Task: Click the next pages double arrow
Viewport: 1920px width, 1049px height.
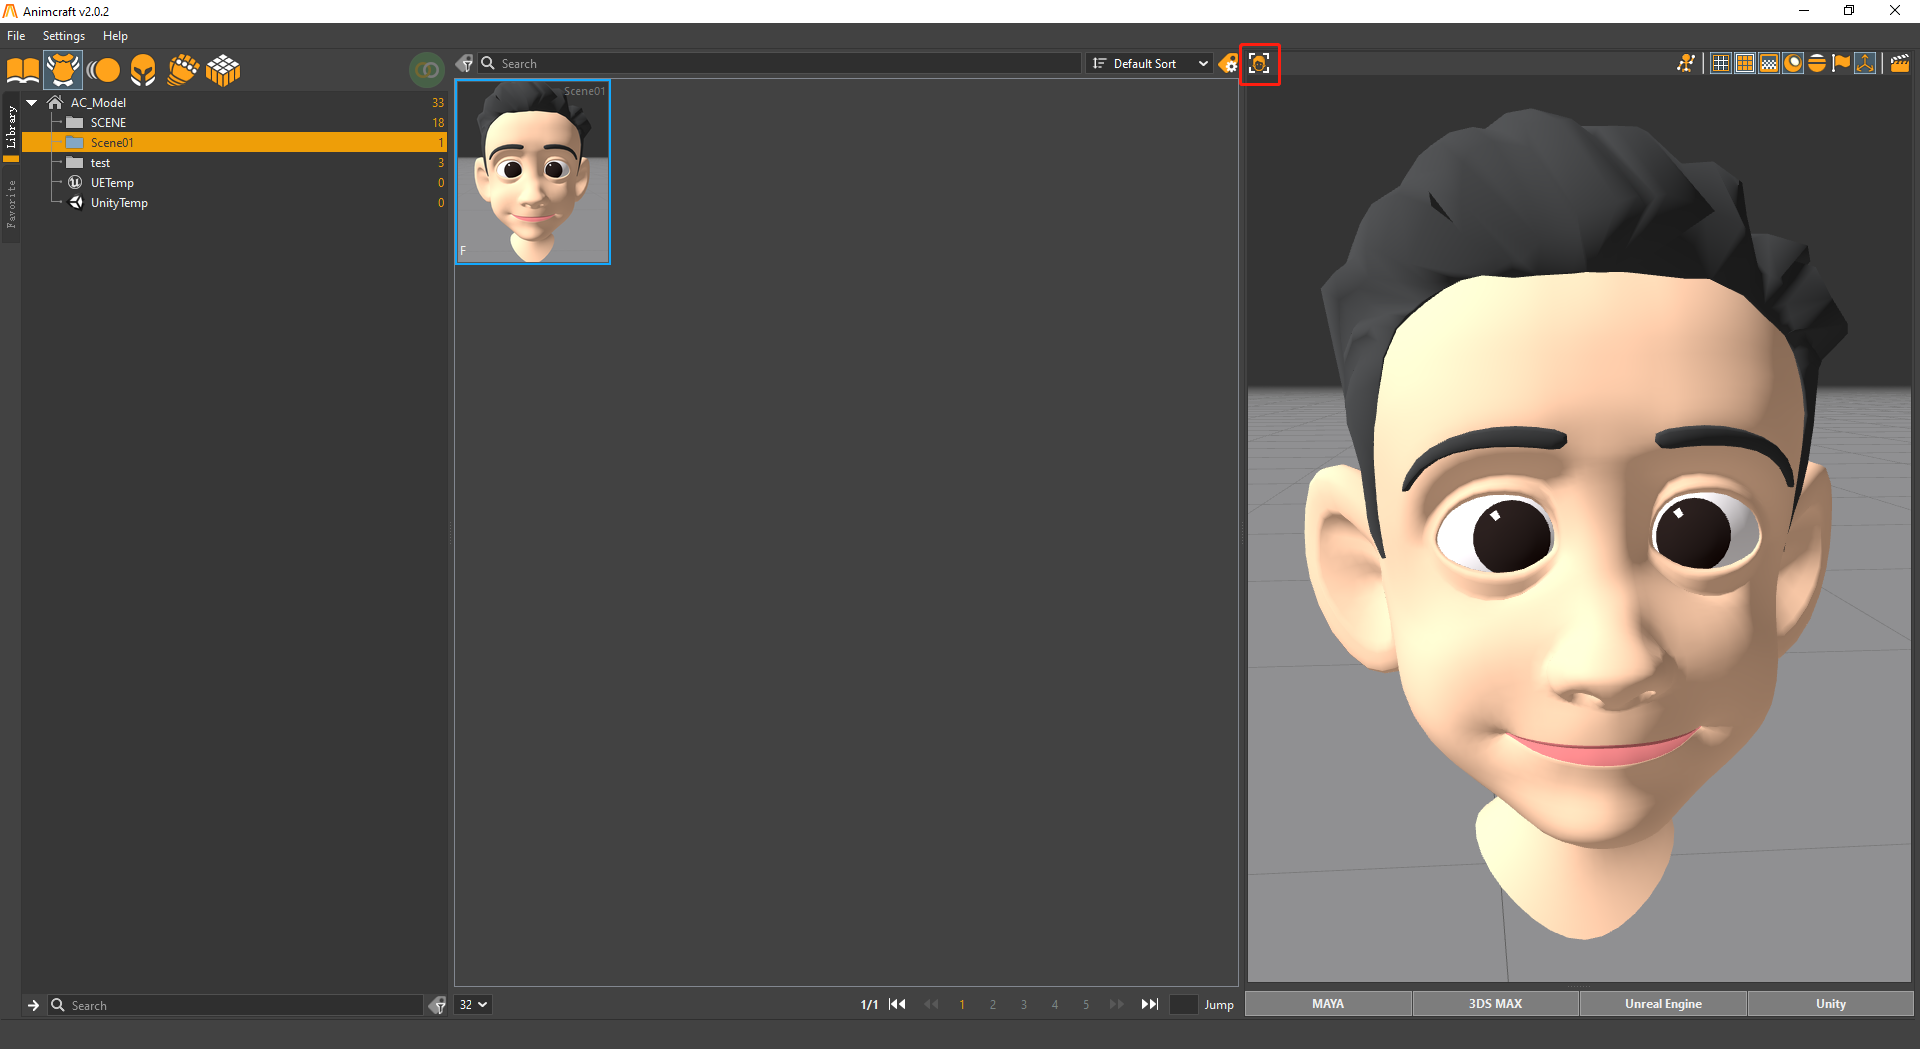Action: click(x=1116, y=1004)
